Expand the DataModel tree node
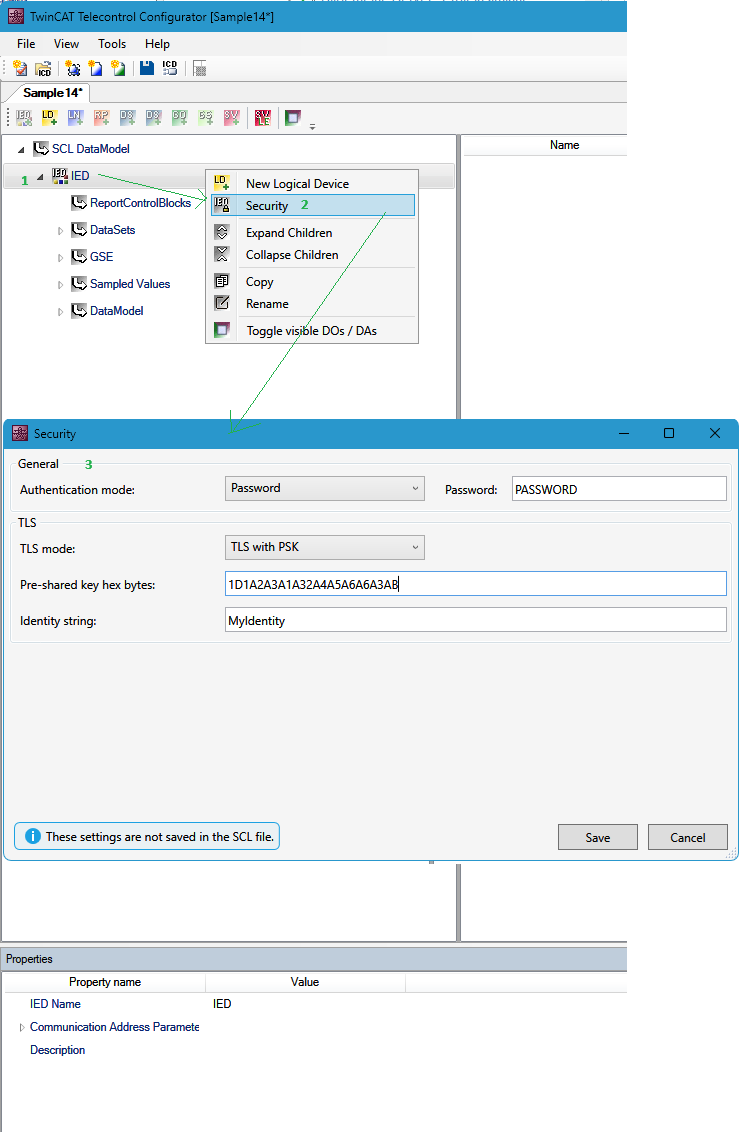Viewport: 739px width, 1132px height. [x=61, y=312]
